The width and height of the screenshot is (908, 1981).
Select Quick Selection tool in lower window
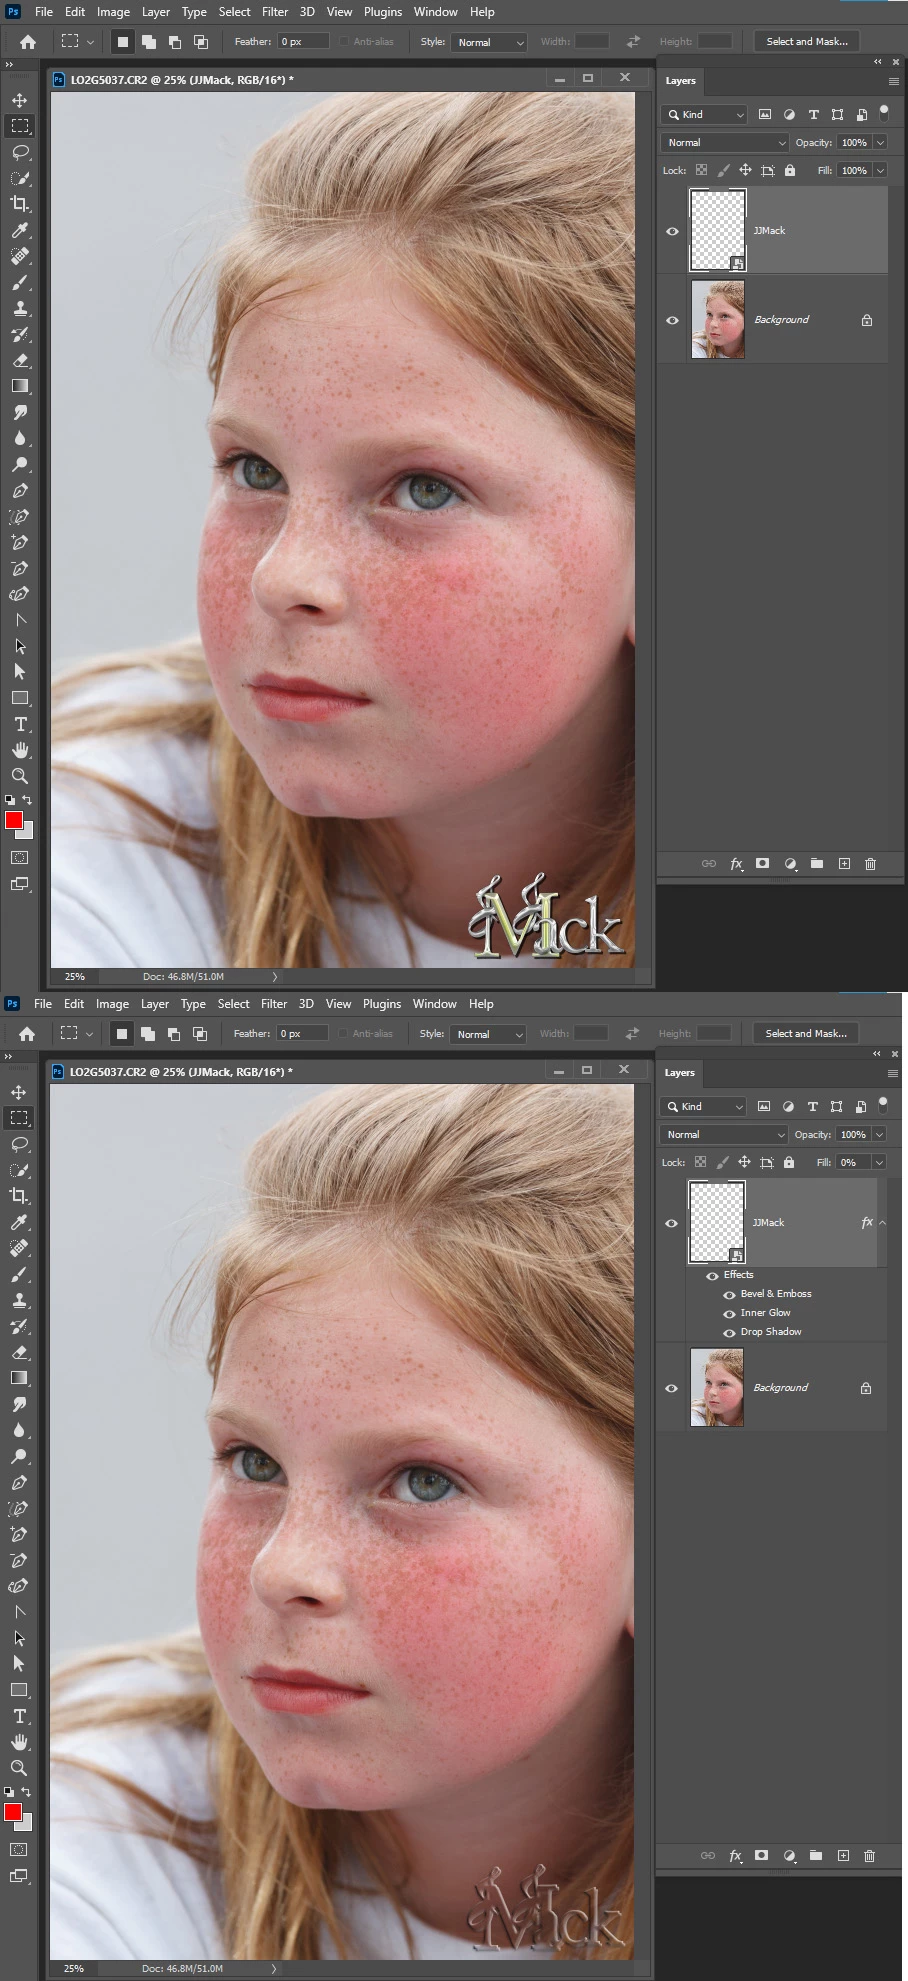click(18, 1170)
